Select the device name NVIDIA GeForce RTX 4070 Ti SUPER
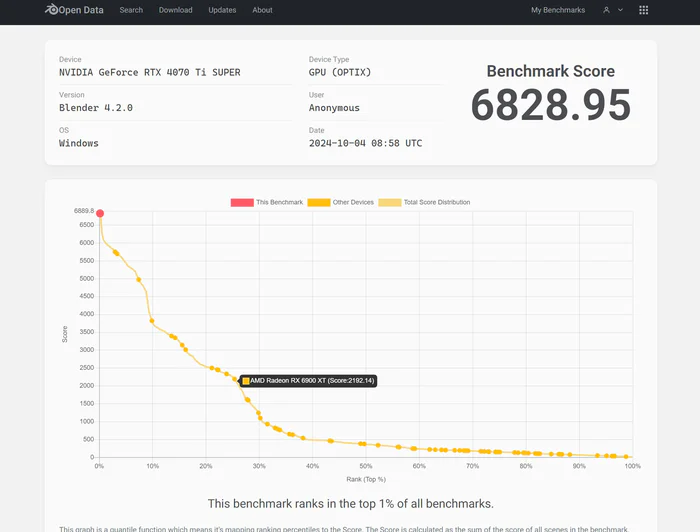This screenshot has height=532, width=700. 150,72
